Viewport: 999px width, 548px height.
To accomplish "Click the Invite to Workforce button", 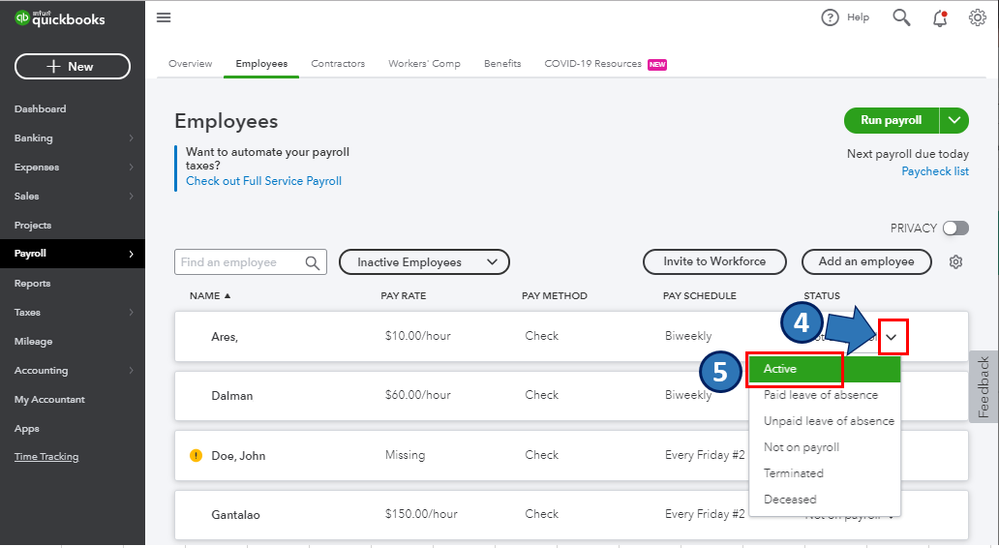I will tap(714, 262).
